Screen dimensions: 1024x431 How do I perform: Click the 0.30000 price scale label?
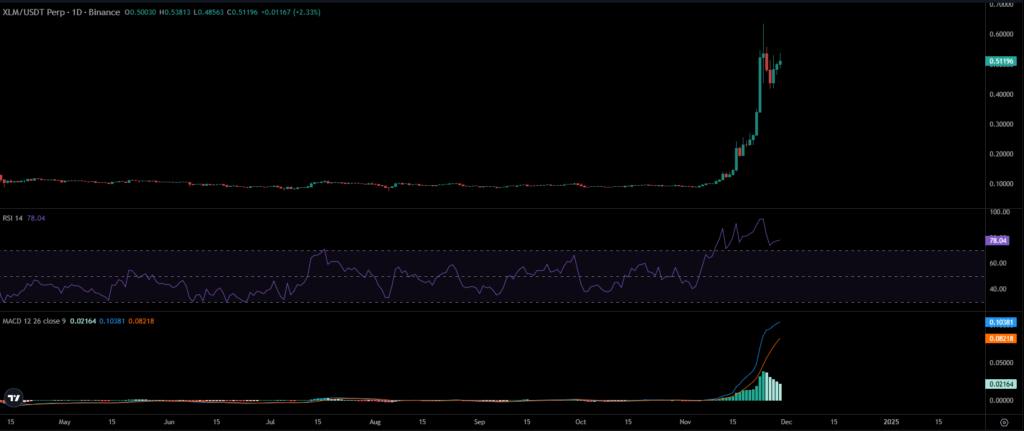[1001, 124]
